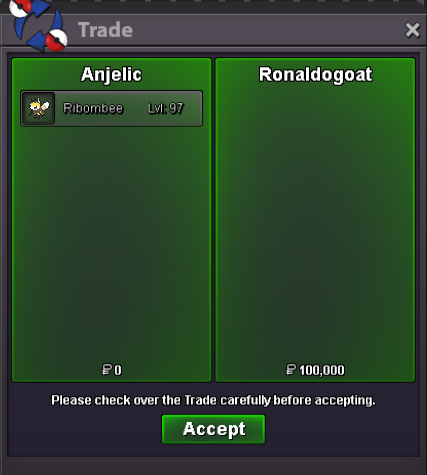Click the check Trade carefully warning text

(x=213, y=400)
